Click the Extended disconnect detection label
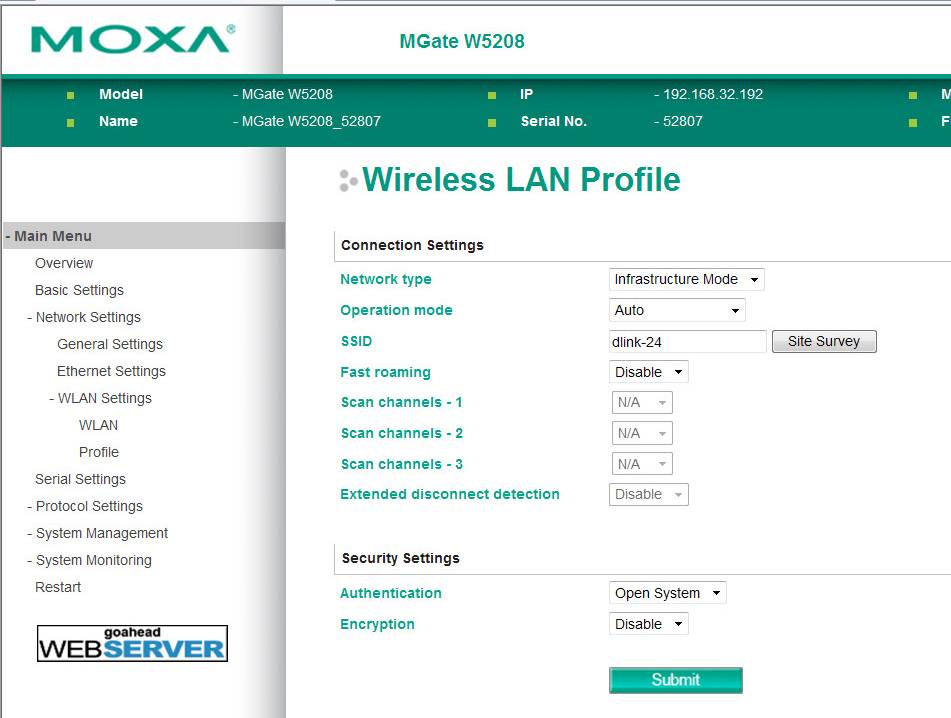951x718 pixels. tap(449, 494)
